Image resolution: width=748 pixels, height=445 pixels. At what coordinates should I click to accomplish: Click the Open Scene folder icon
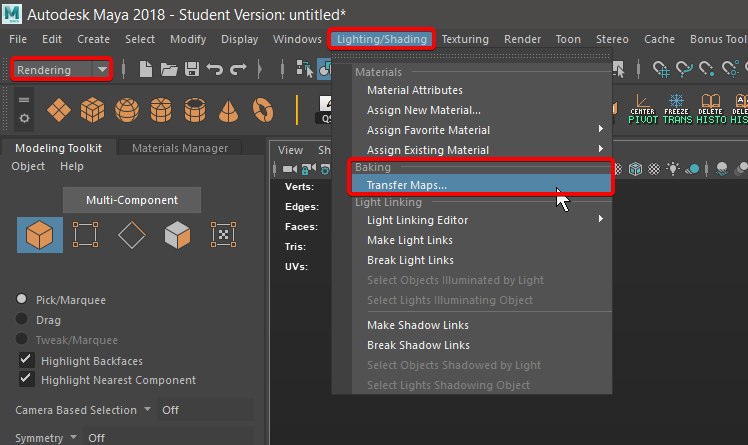pyautogui.click(x=169, y=70)
